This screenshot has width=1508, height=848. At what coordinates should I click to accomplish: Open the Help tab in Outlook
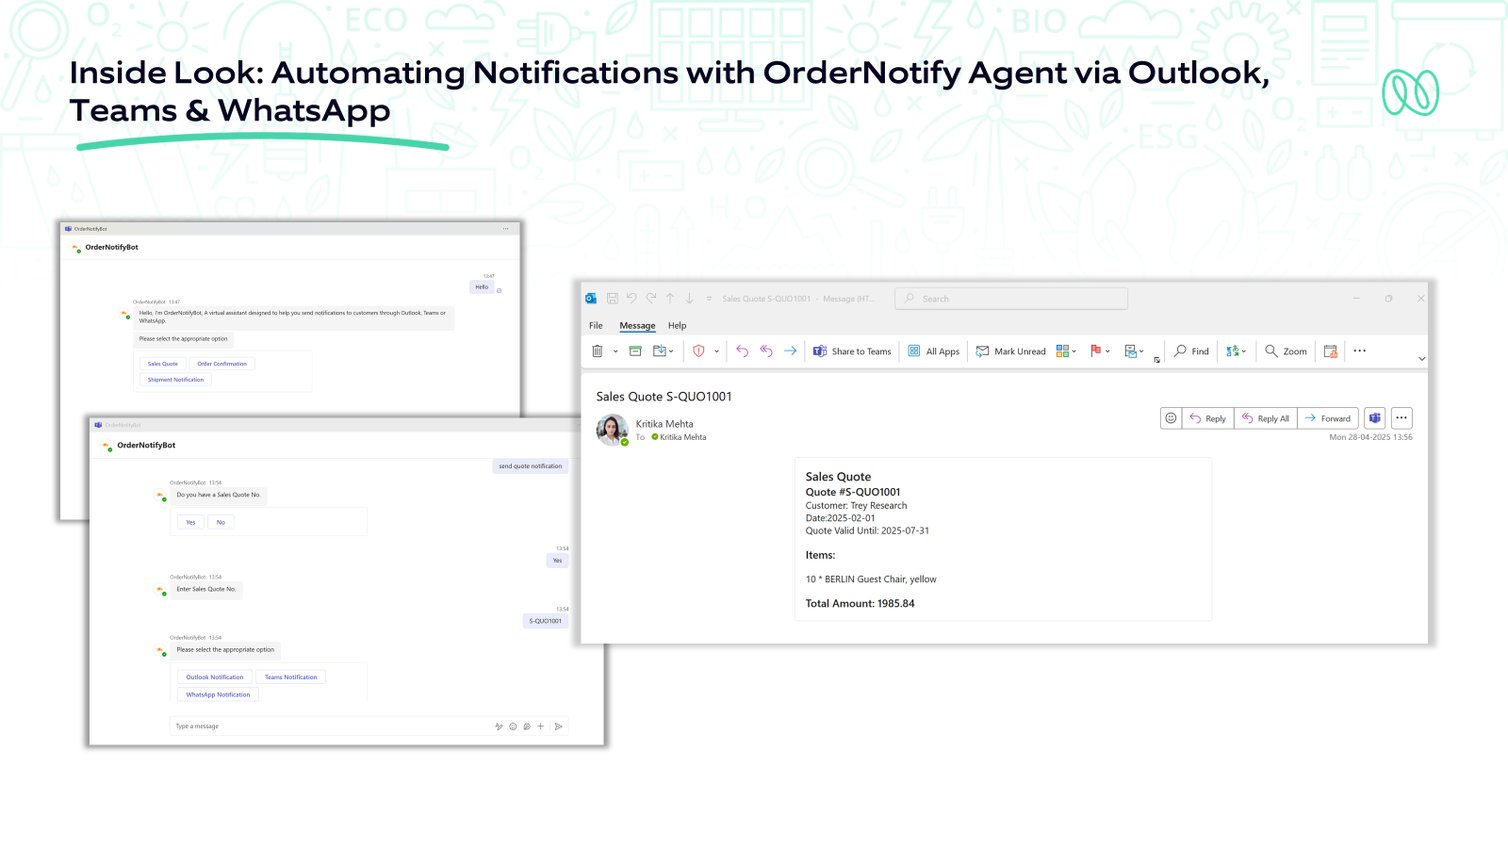pos(677,325)
